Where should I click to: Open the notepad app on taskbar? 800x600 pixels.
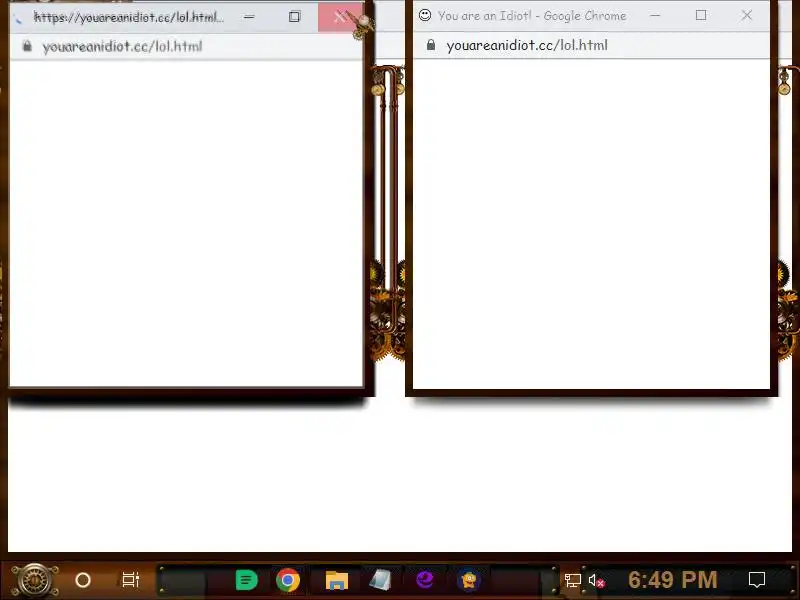pyautogui.click(x=380, y=580)
